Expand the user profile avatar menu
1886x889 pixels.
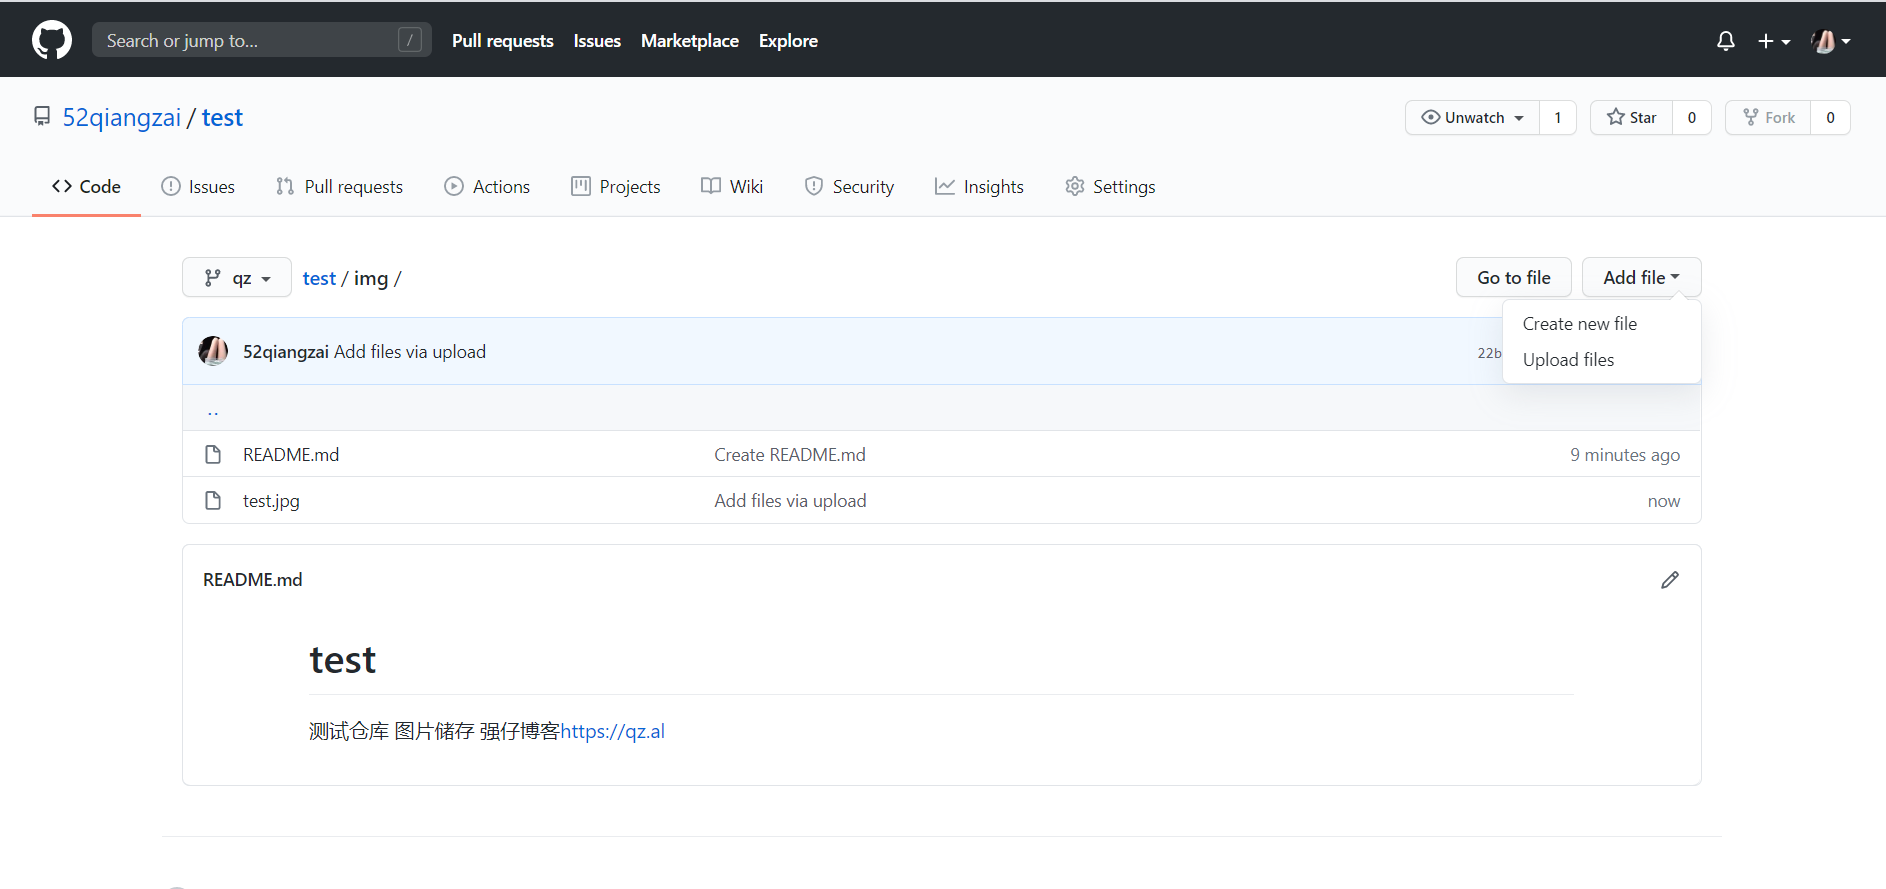tap(1830, 41)
